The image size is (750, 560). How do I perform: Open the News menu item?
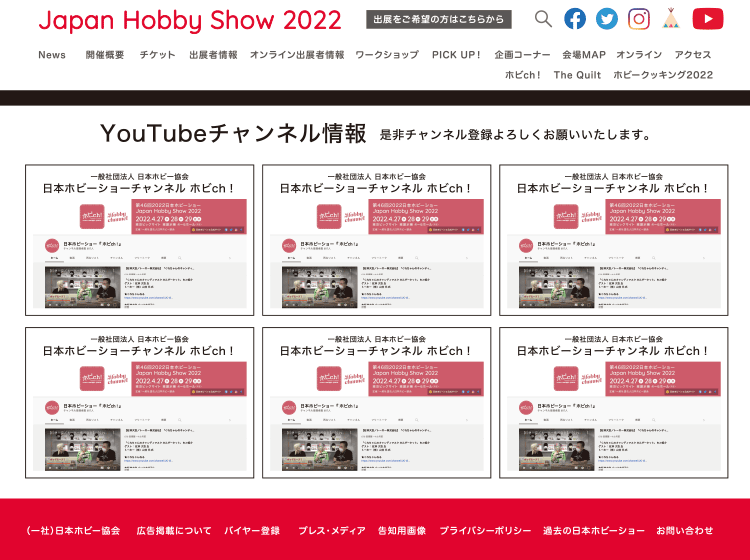pyautogui.click(x=52, y=55)
